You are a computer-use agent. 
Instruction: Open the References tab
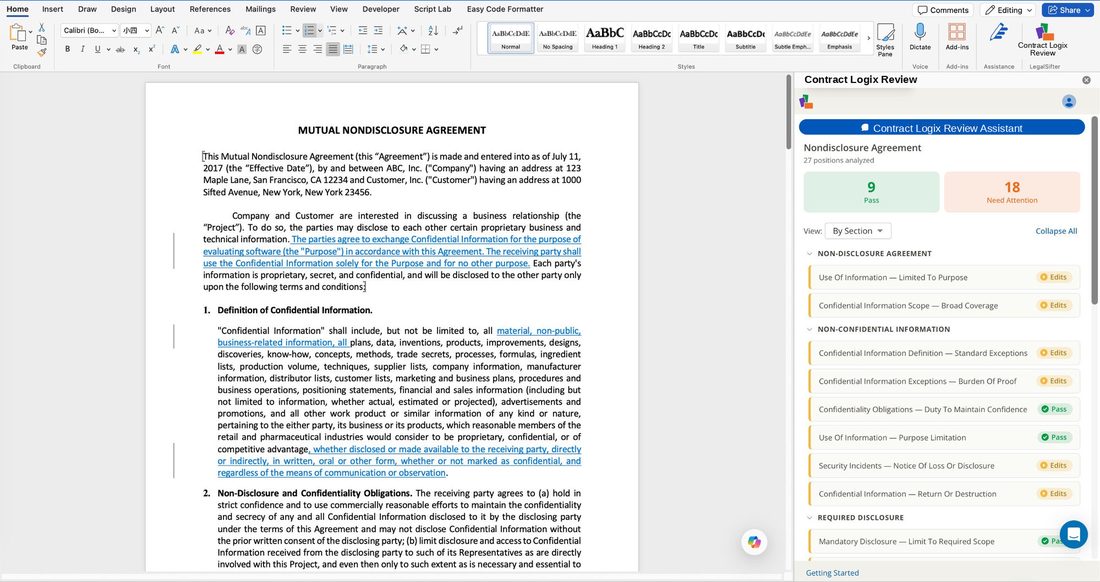coord(210,9)
